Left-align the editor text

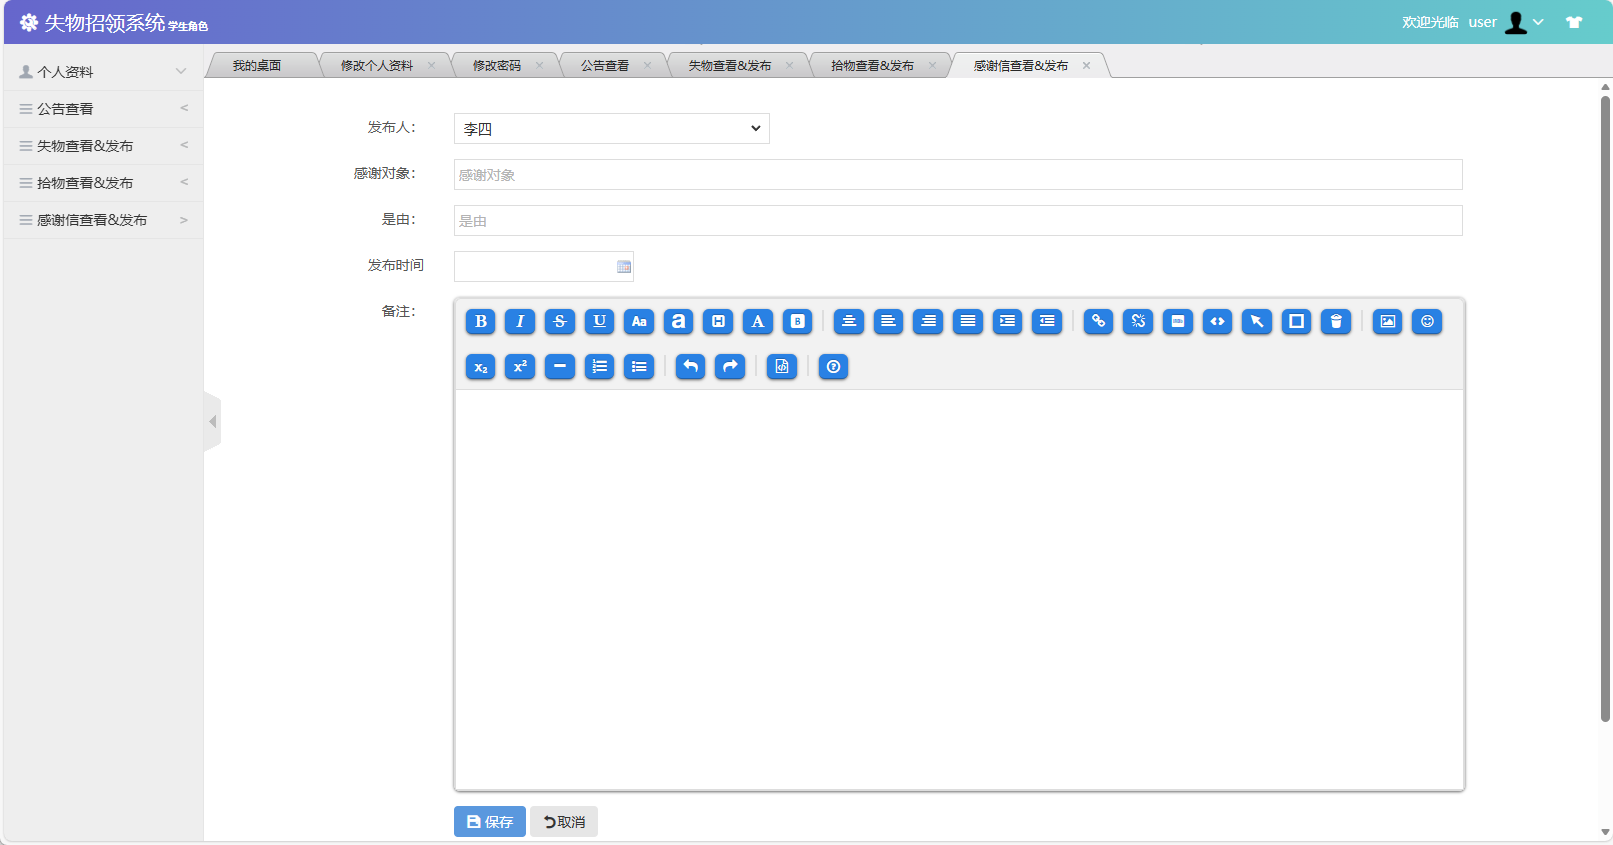click(x=888, y=321)
